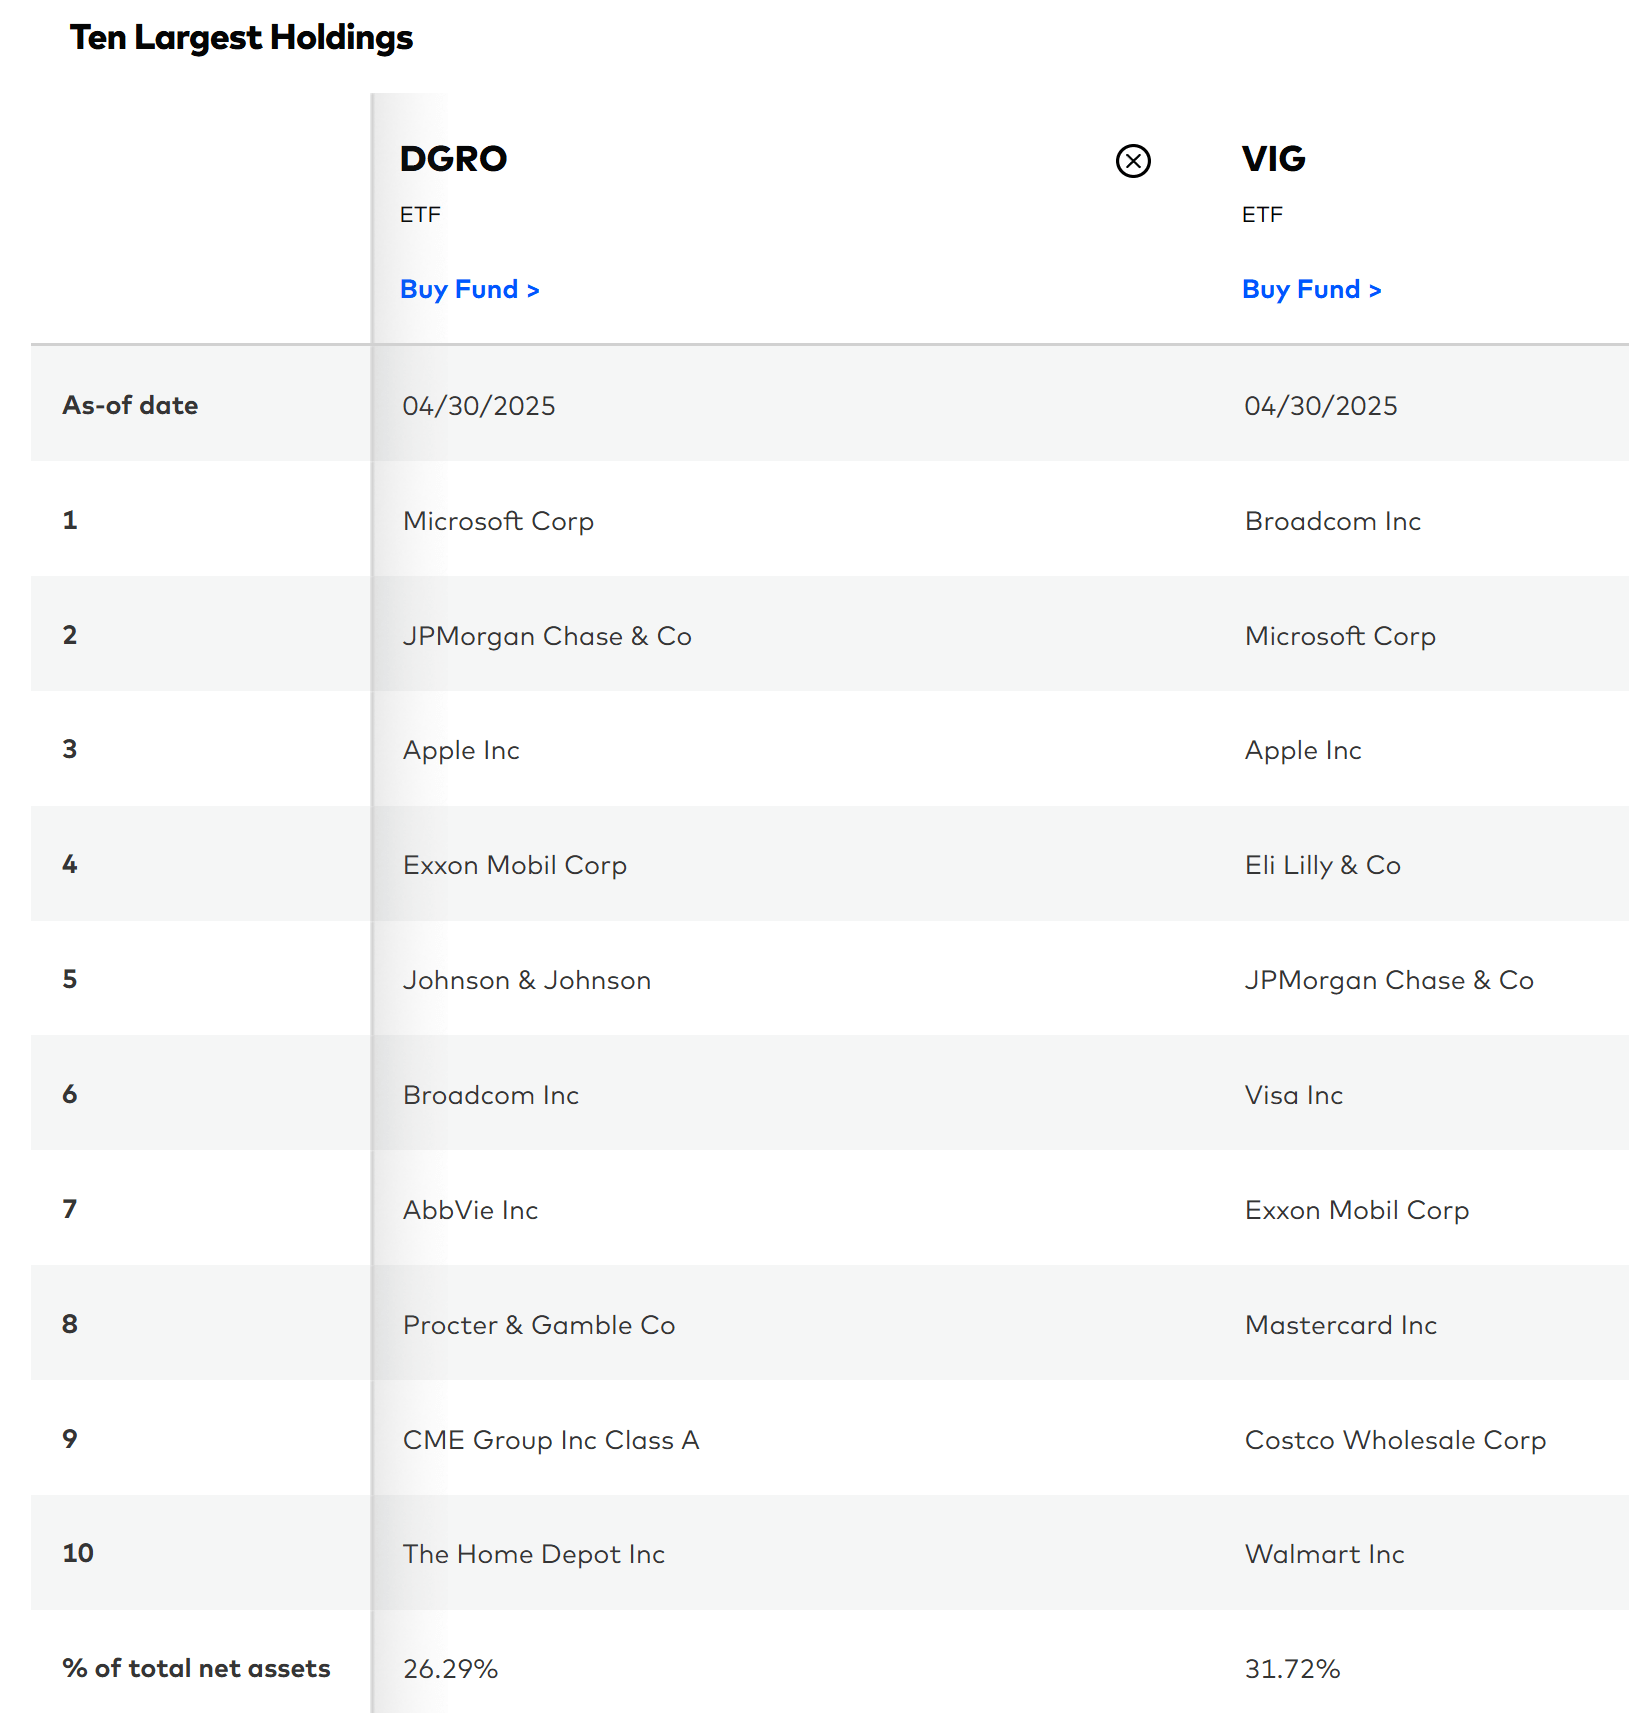Select The Home Depot Inc under DGRO
Screen dimensions: 1629x1713
(x=533, y=1554)
